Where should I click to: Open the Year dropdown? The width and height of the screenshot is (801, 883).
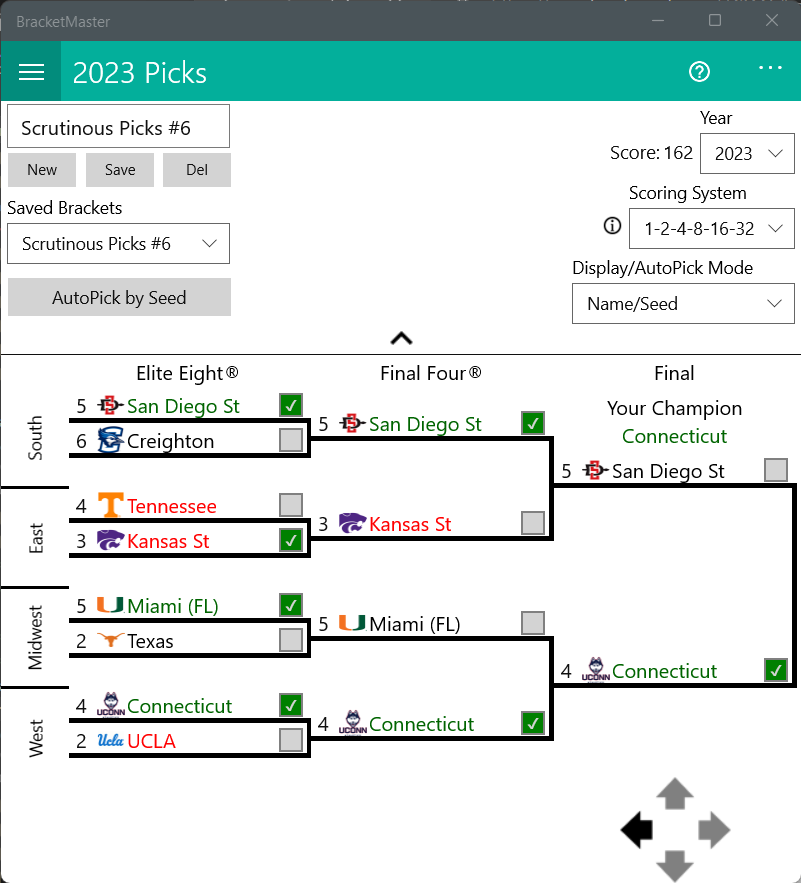[x=747, y=154]
